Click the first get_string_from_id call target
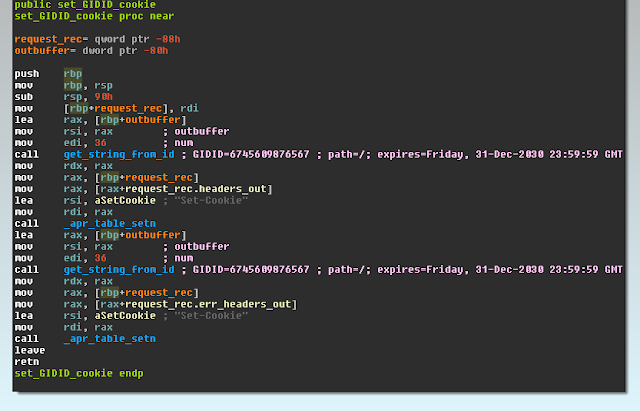 tap(119, 154)
